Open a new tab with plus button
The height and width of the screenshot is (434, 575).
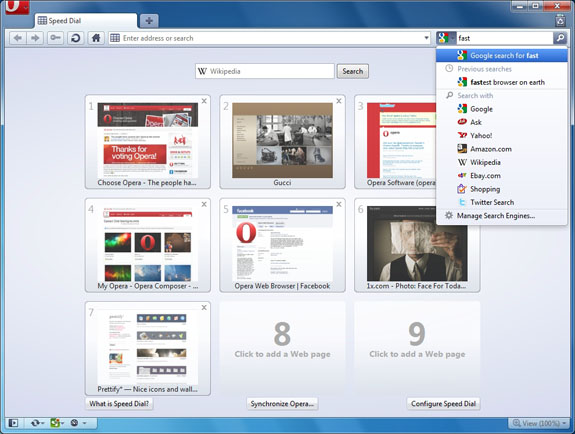(149, 21)
